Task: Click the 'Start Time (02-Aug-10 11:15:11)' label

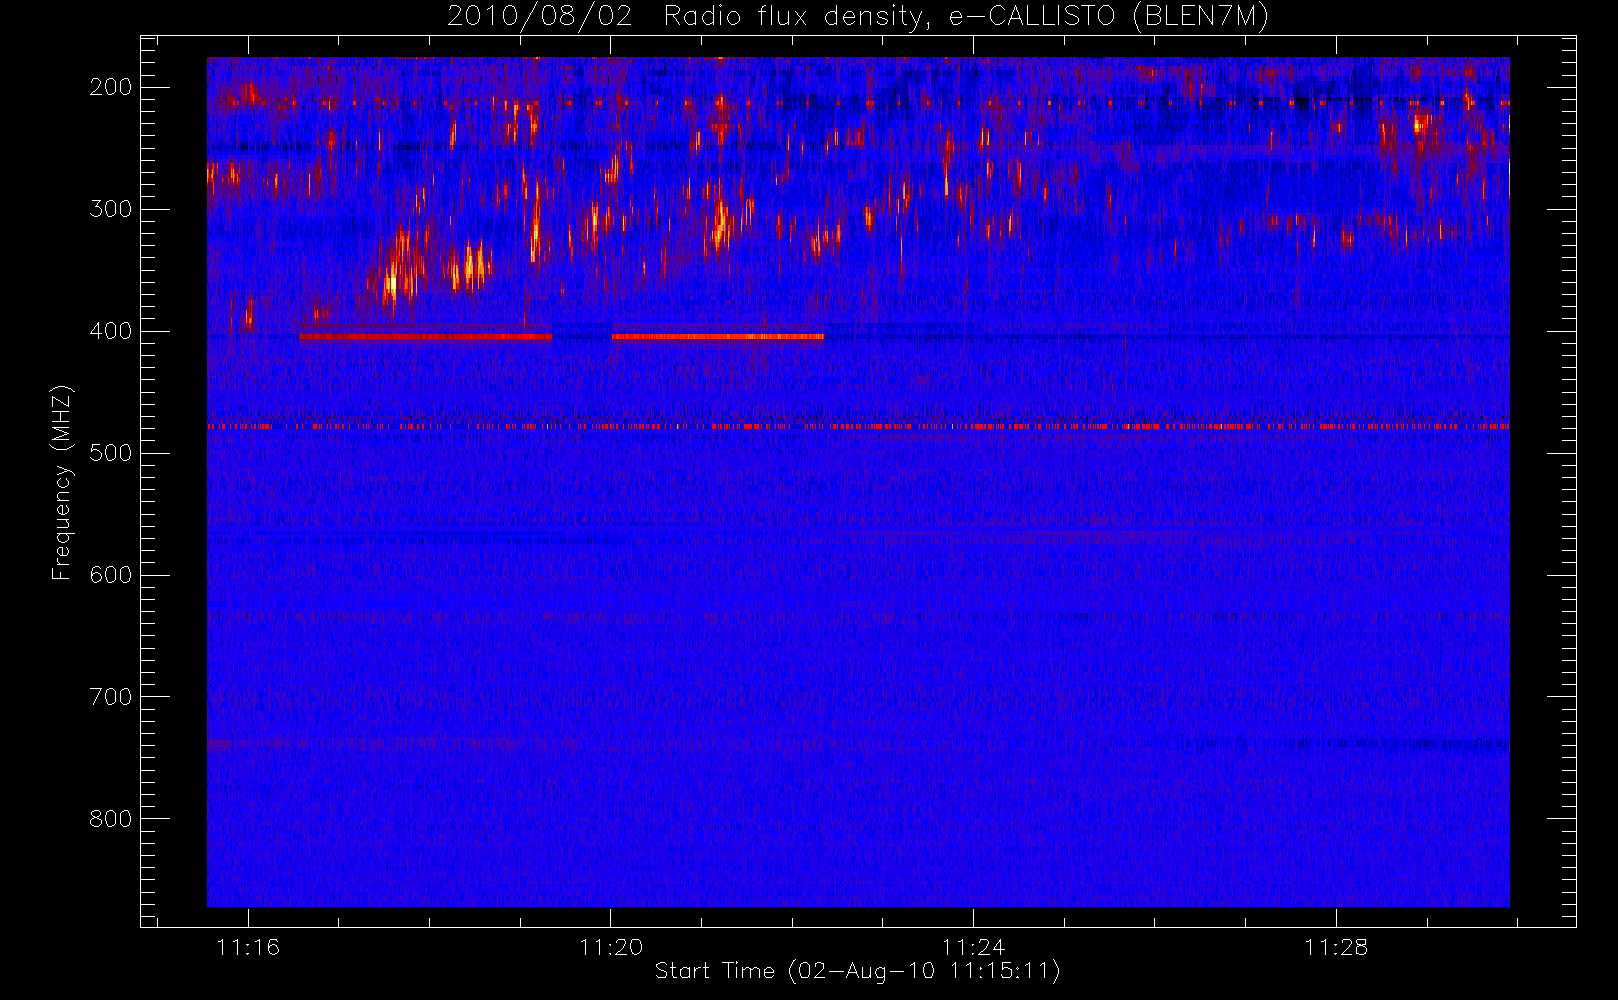Action: point(857,971)
